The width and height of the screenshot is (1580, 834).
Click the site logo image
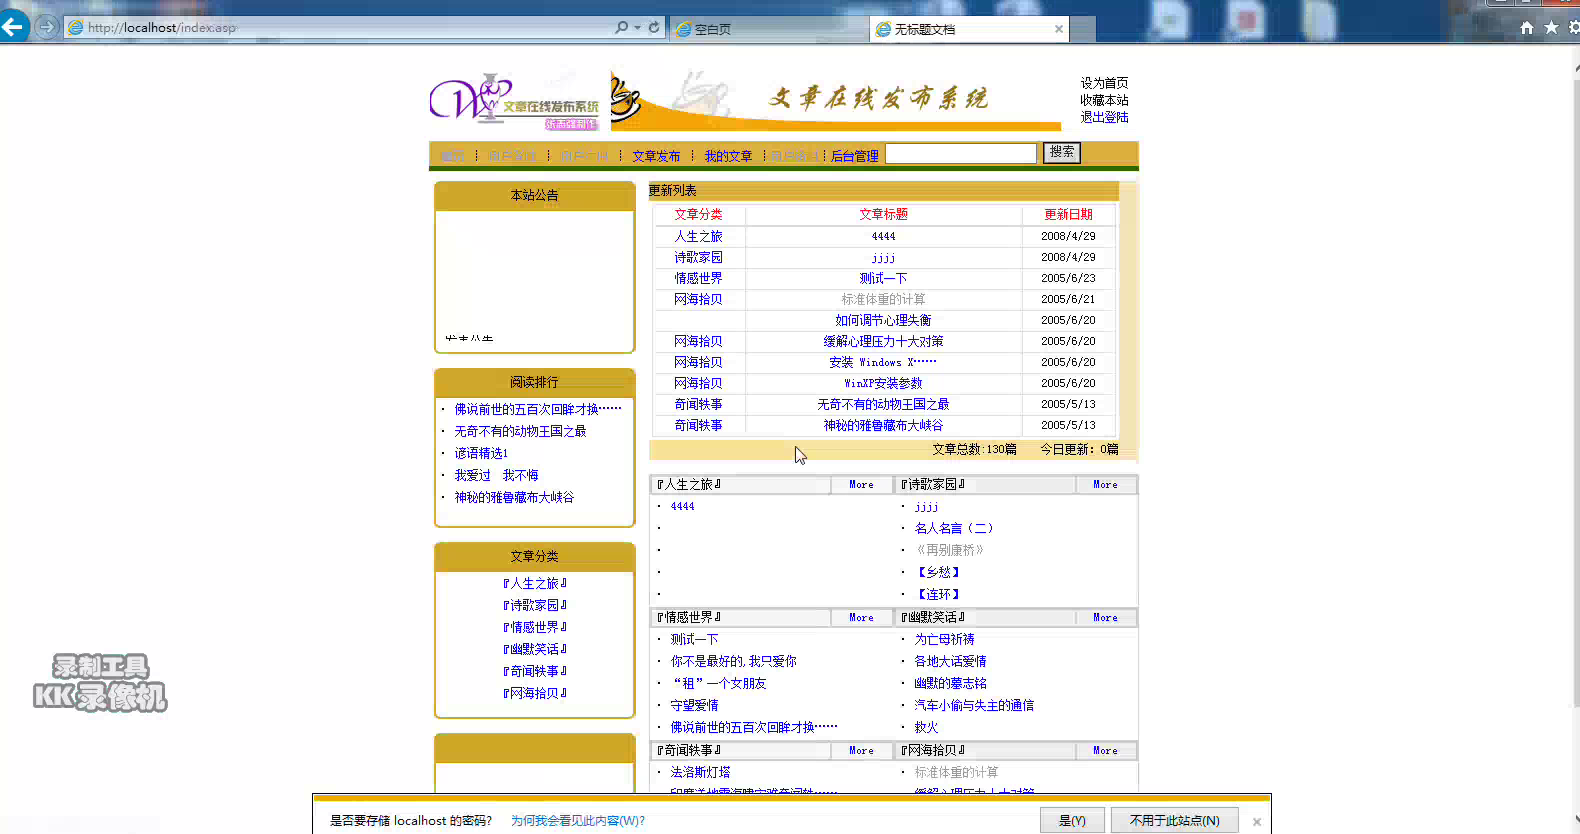pos(515,100)
